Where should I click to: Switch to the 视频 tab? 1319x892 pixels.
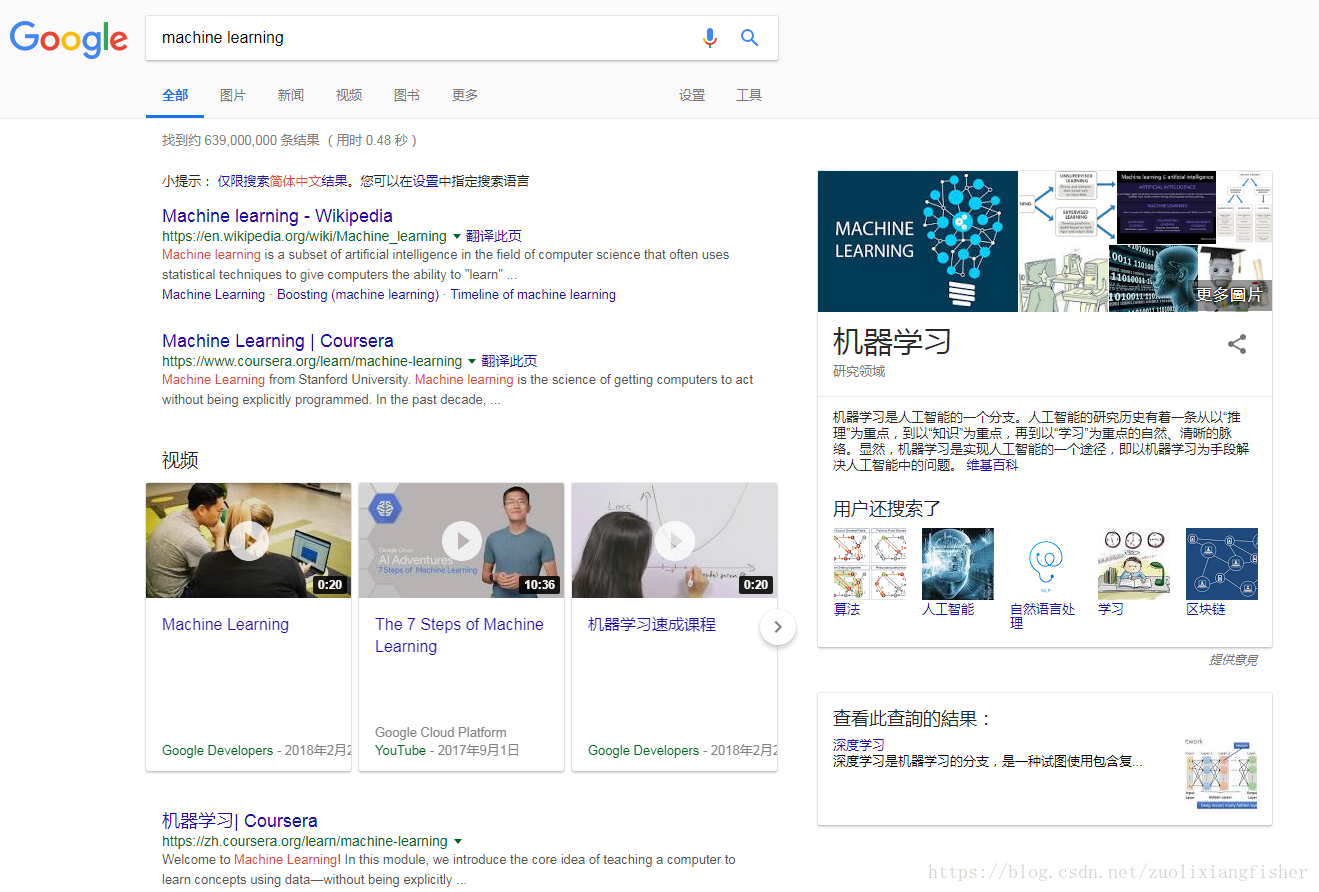coord(349,95)
